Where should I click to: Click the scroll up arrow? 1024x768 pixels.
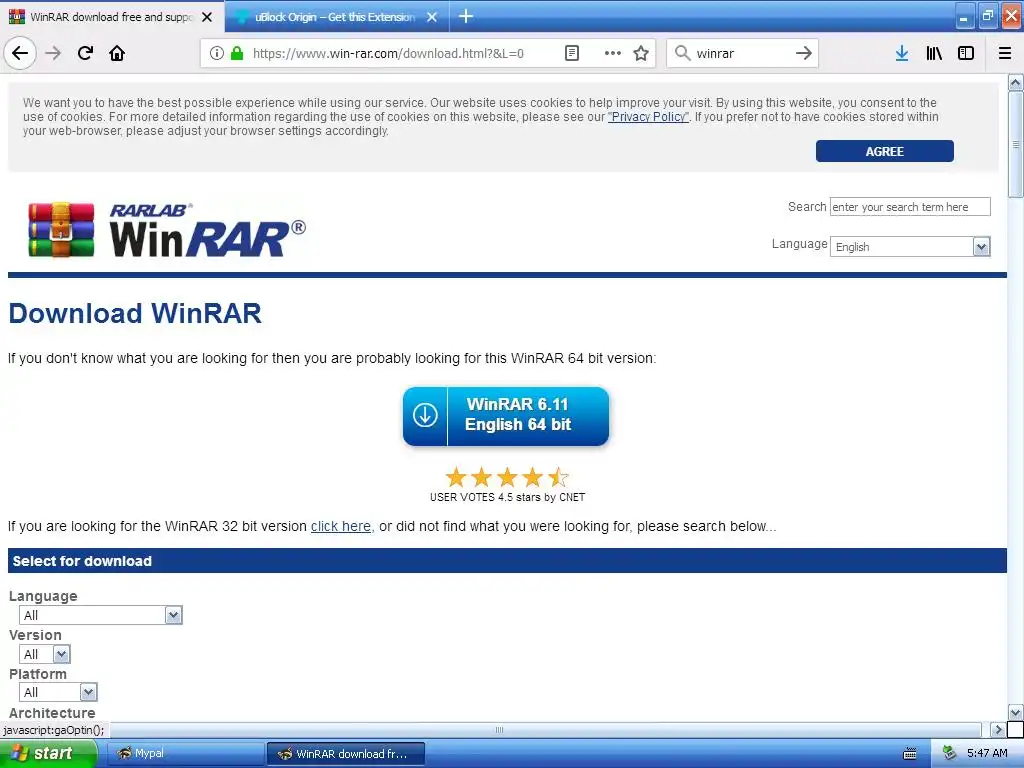pyautogui.click(x=1016, y=82)
